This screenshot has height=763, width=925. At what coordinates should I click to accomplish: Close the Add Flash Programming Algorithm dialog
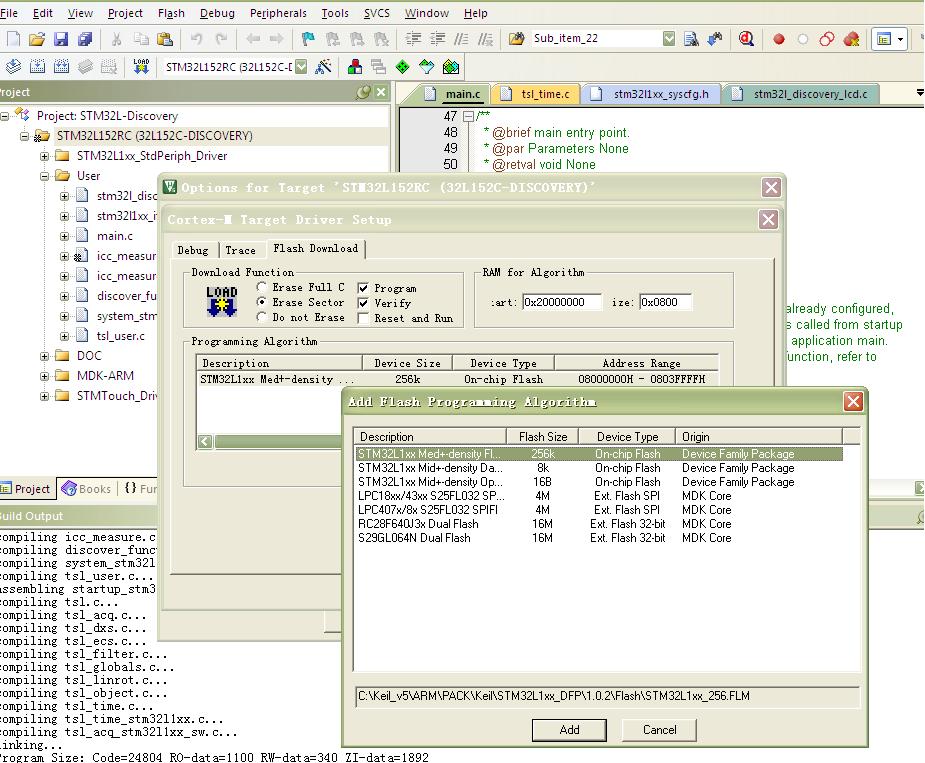click(x=853, y=402)
